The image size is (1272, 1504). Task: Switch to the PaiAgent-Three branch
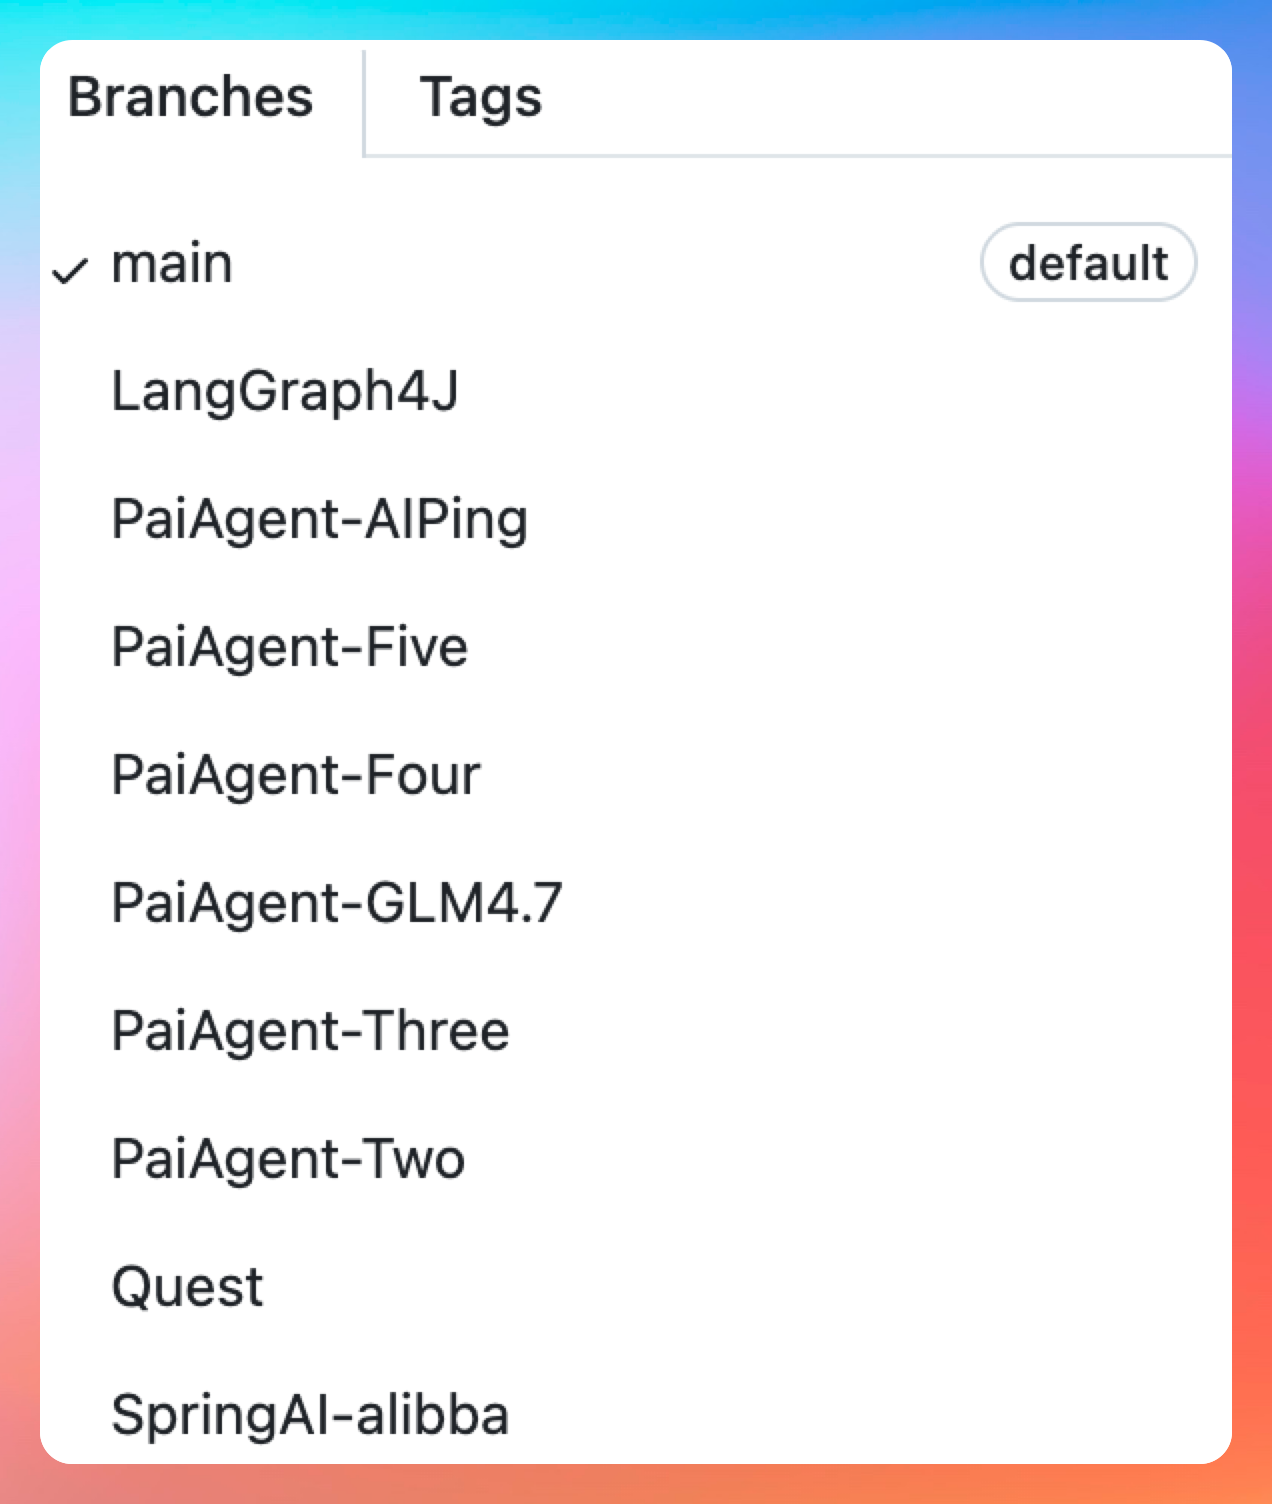[x=310, y=1031]
